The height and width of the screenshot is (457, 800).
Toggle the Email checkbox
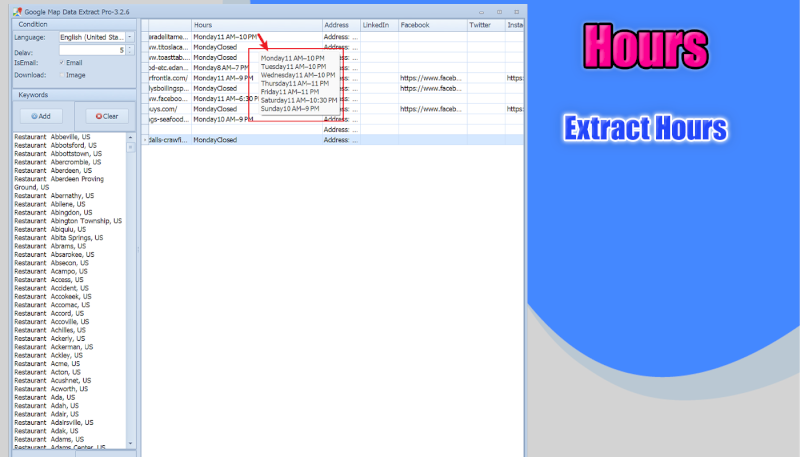click(62, 62)
